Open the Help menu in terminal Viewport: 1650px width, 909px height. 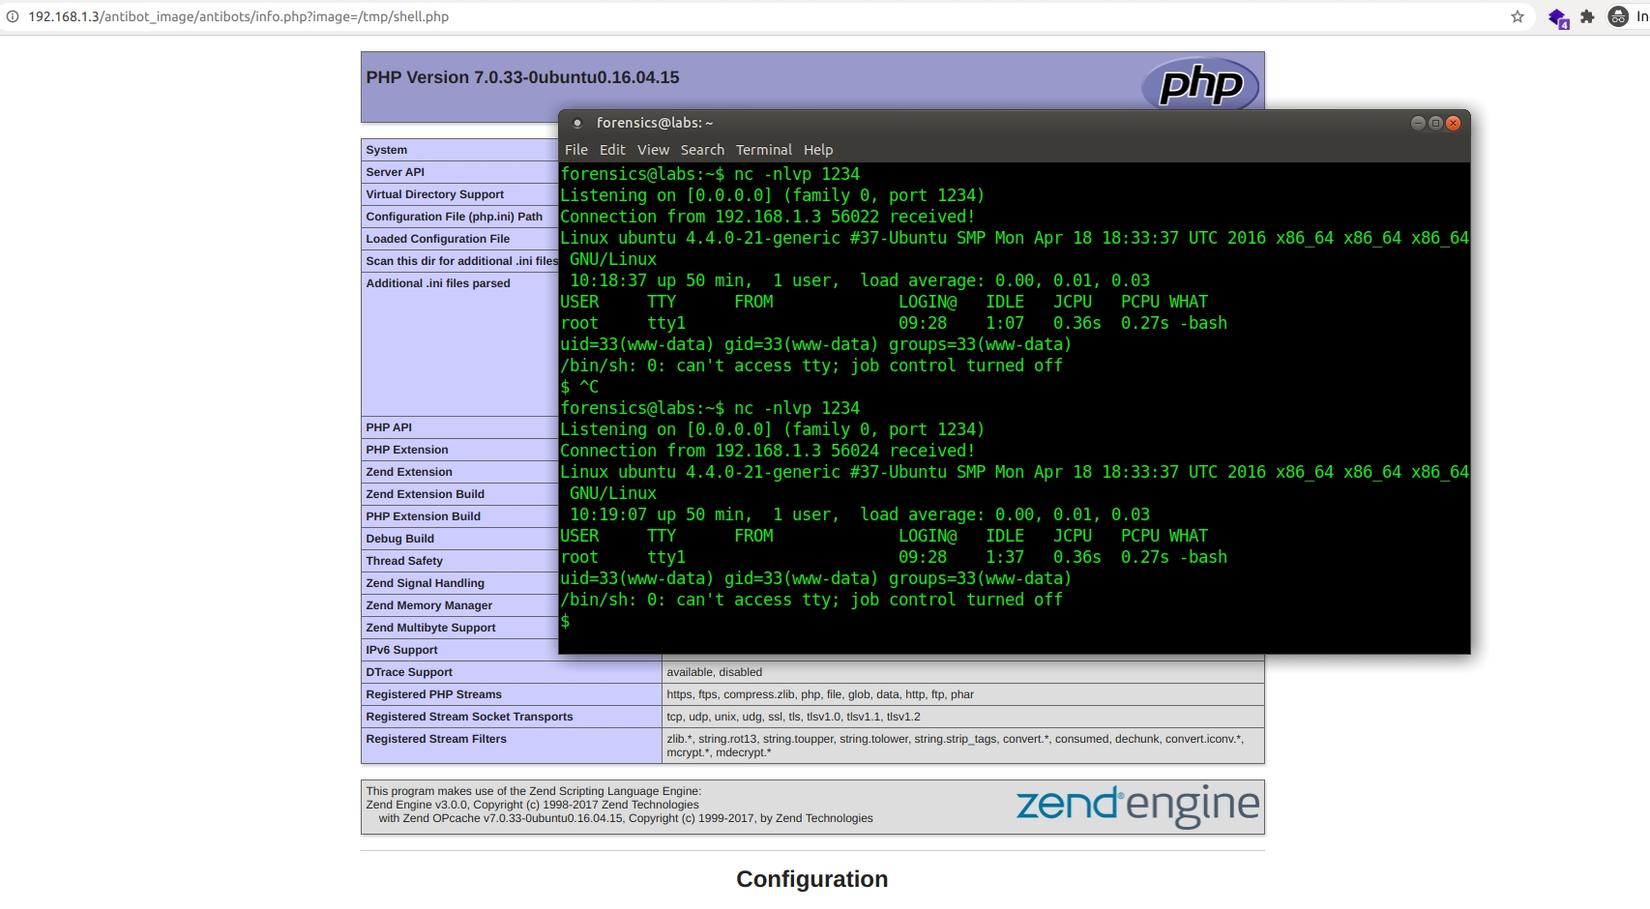click(x=818, y=150)
